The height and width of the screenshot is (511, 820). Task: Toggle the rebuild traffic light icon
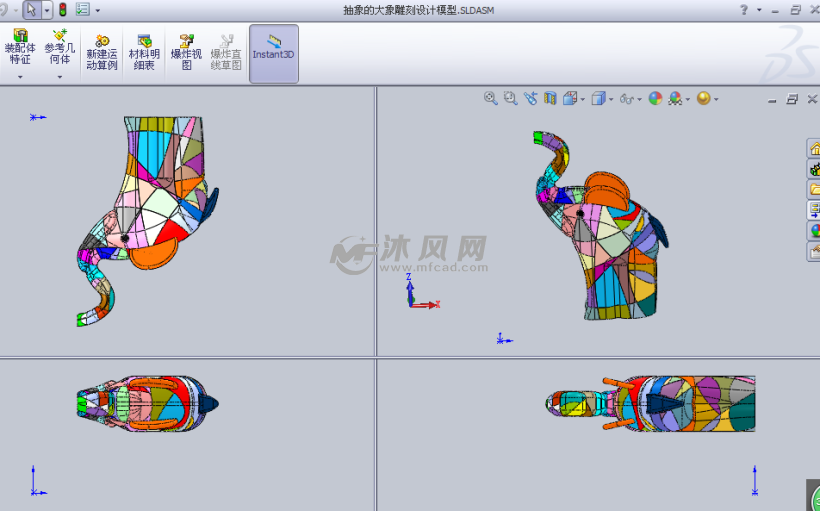[63, 9]
